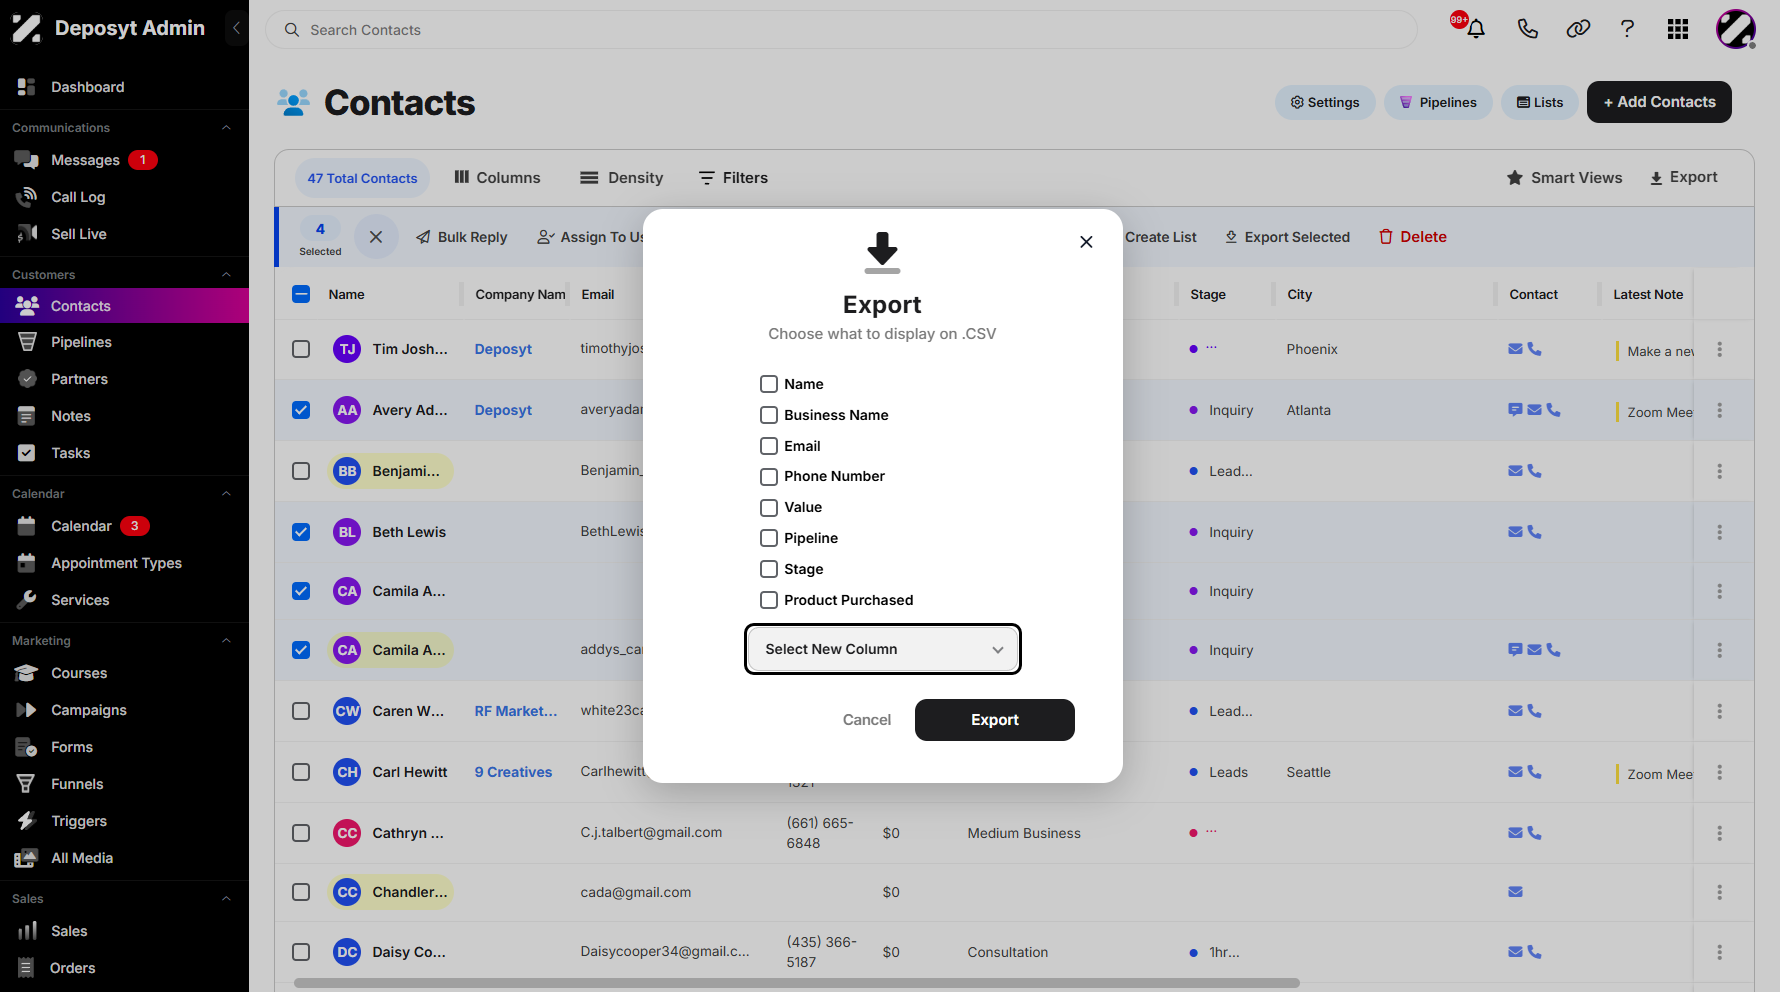Clear selection with the X circle button
Screen dimensions: 1780x992
(376, 237)
